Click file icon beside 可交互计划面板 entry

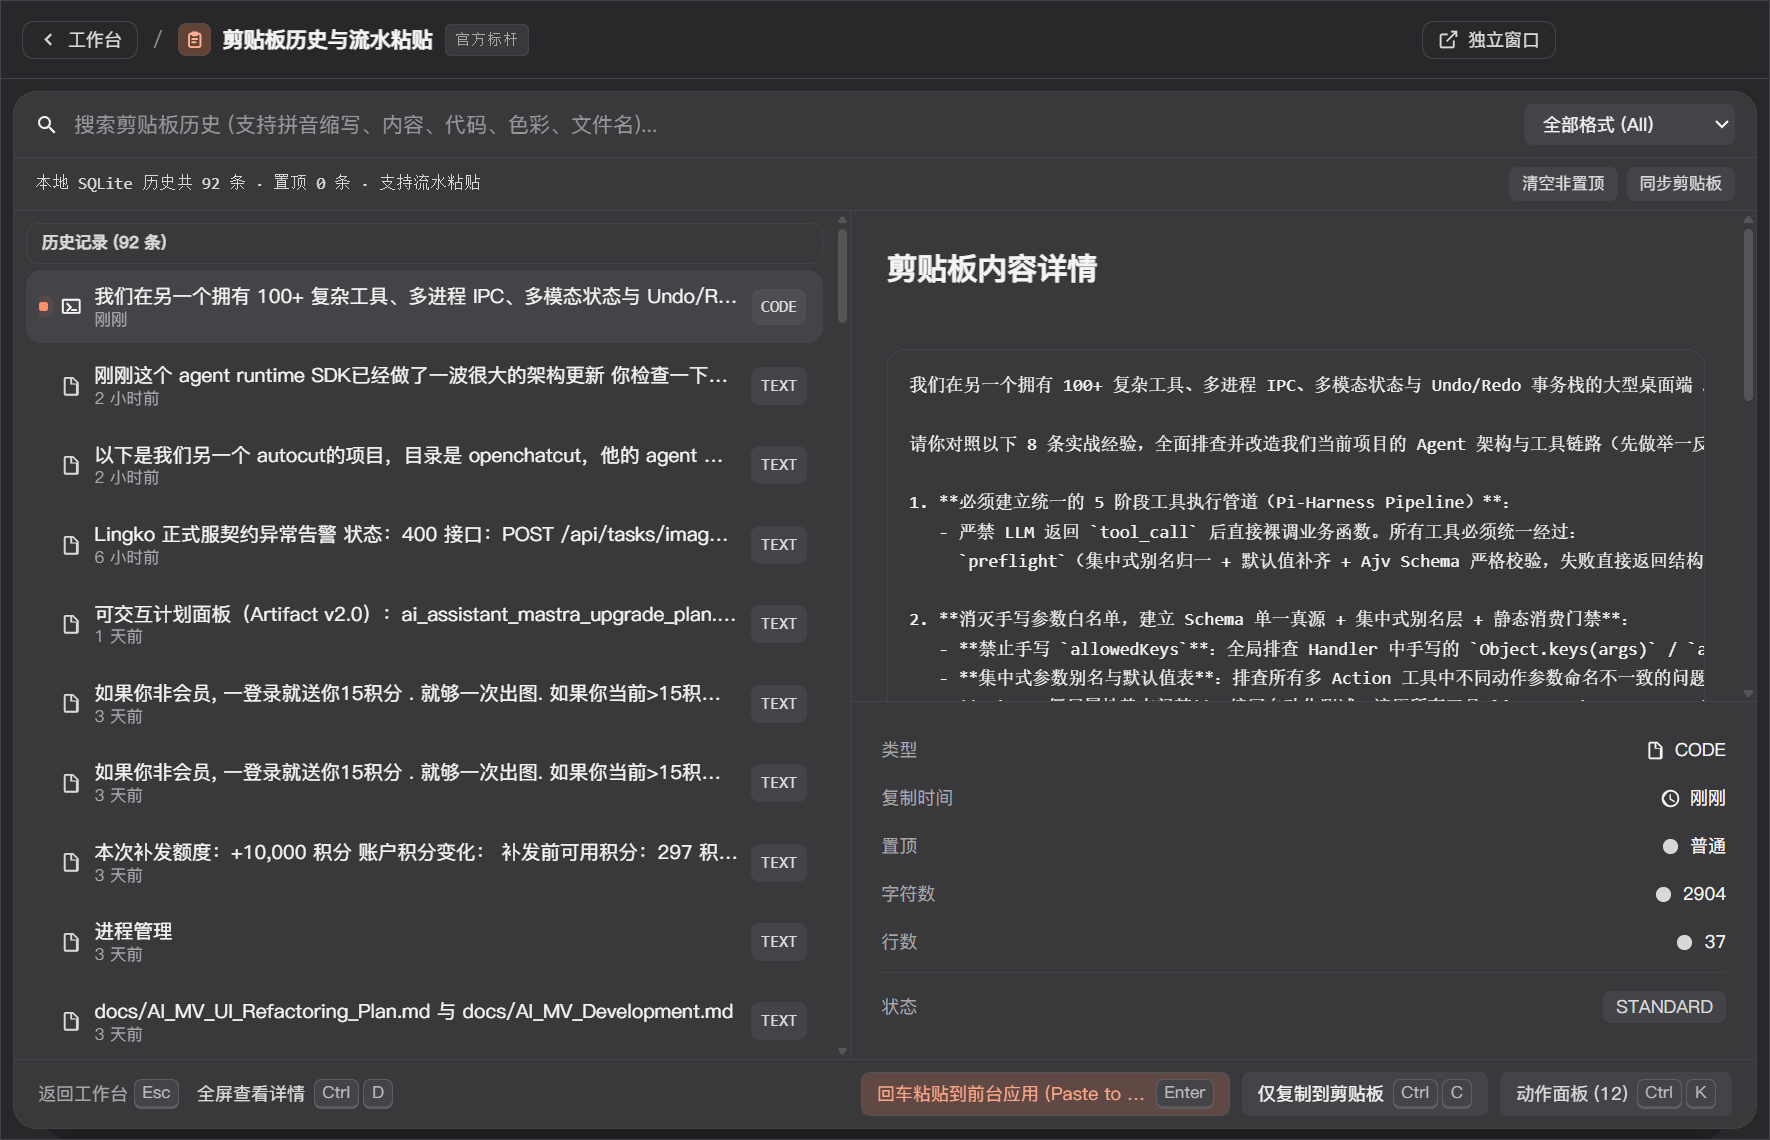point(71,624)
